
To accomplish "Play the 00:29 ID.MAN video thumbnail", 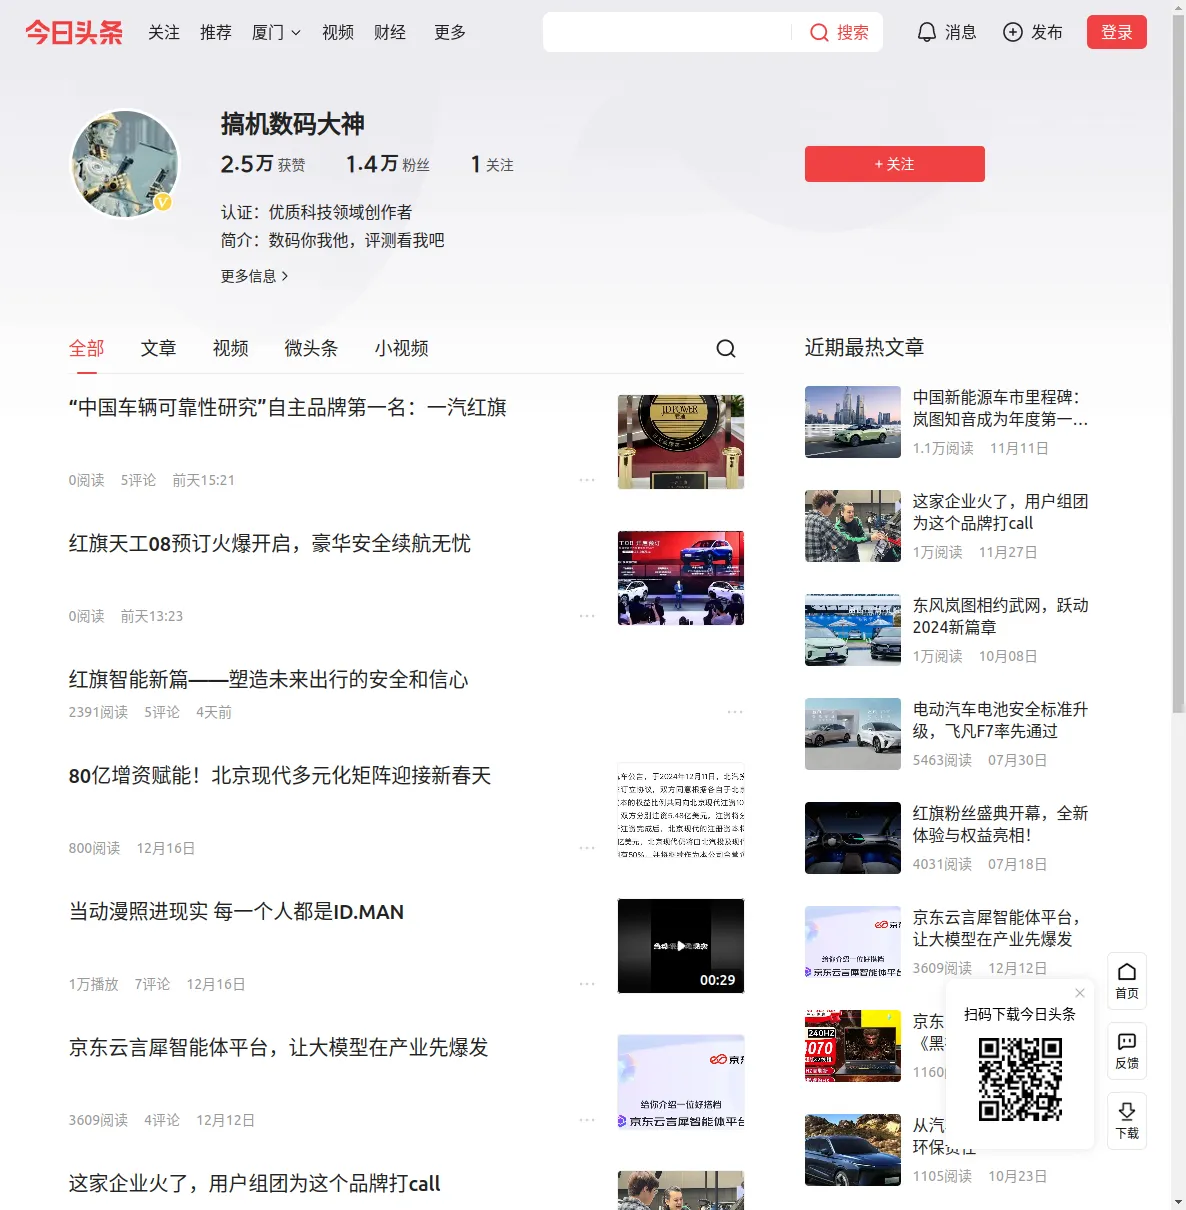I will coord(681,946).
